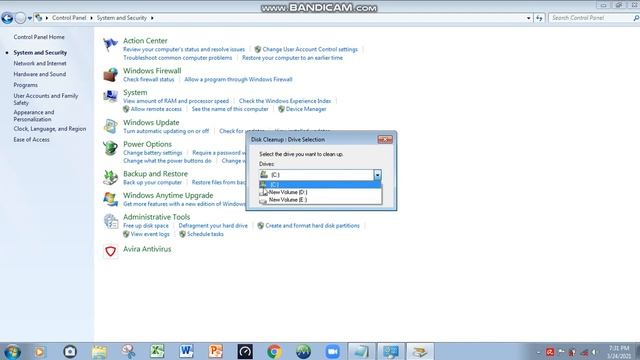Screen dimensions: 640x360
Task: Launch Excel from the taskbar
Action: 157,352
